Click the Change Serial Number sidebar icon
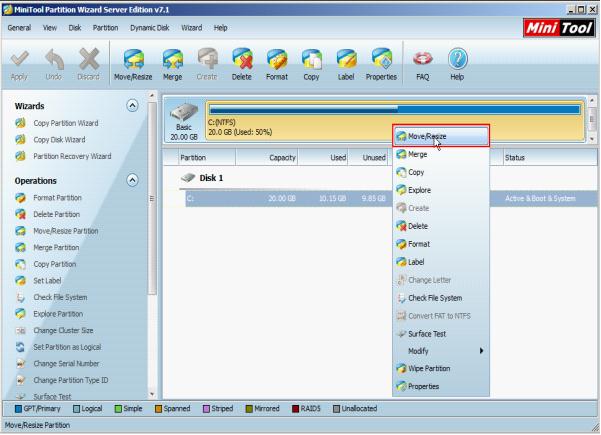Image resolution: width=601 pixels, height=435 pixels. pyautogui.click(x=21, y=363)
